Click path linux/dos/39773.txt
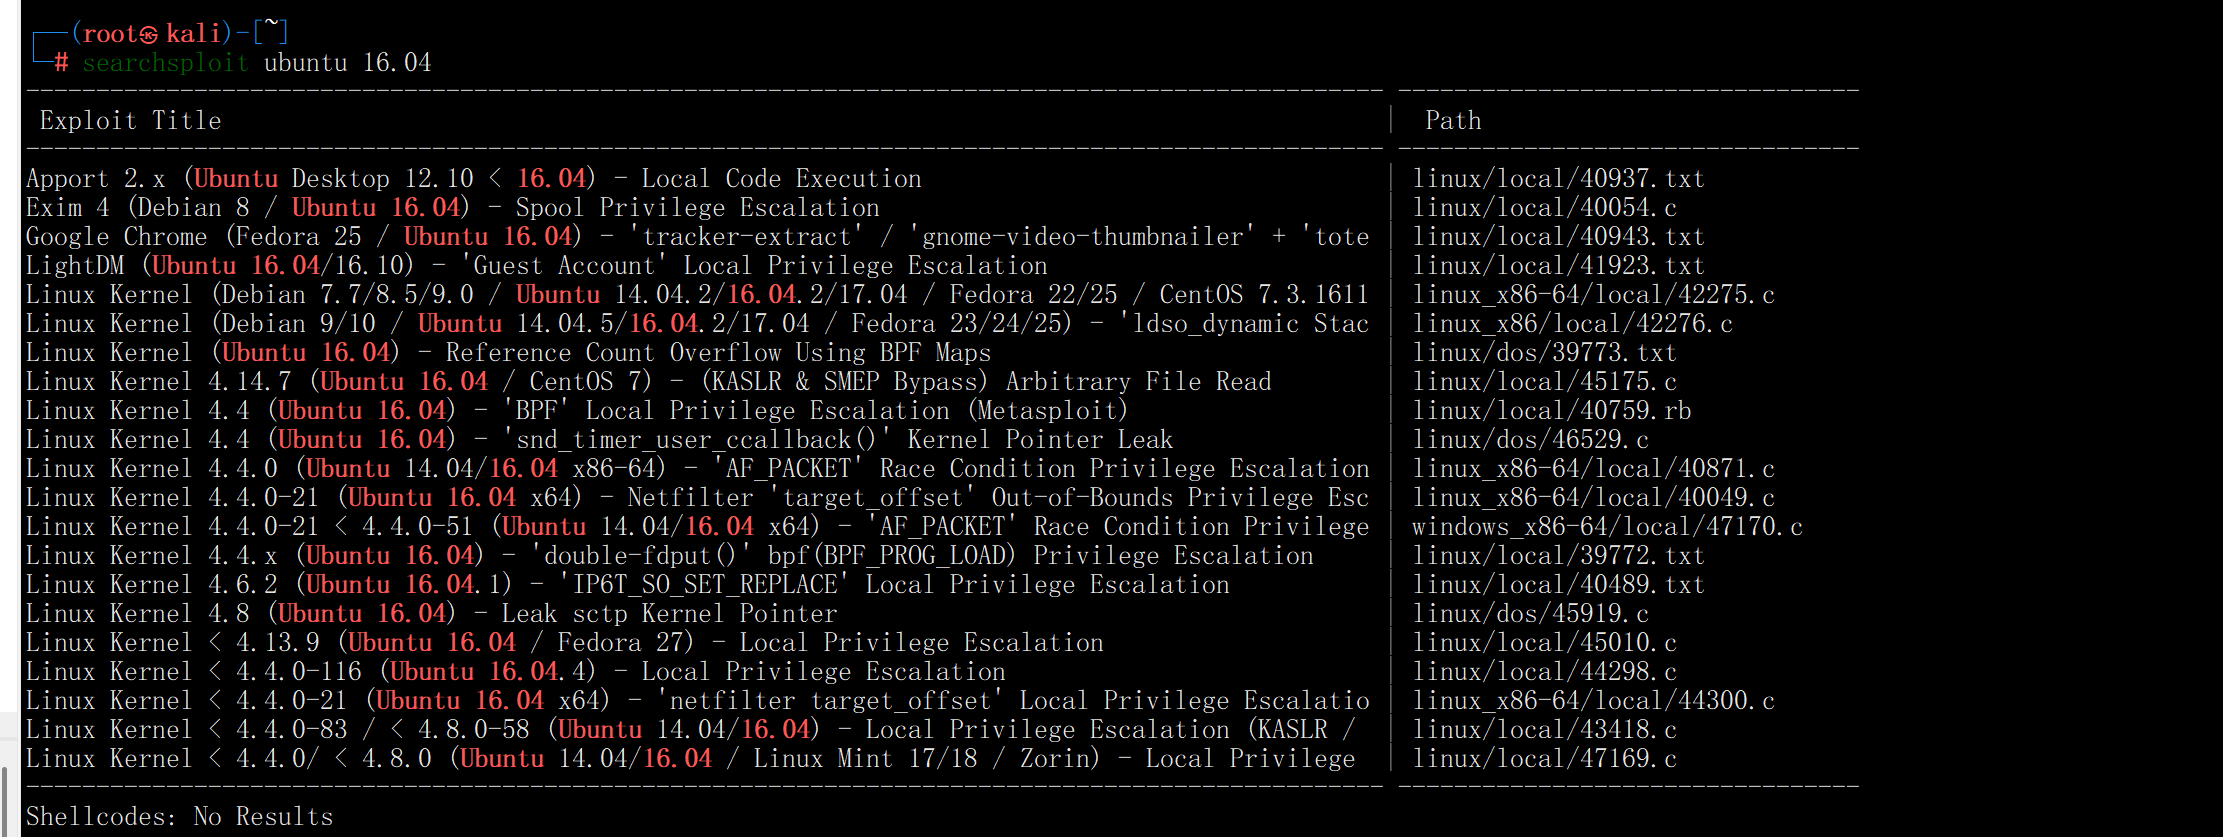The width and height of the screenshot is (2223, 837). (1544, 353)
